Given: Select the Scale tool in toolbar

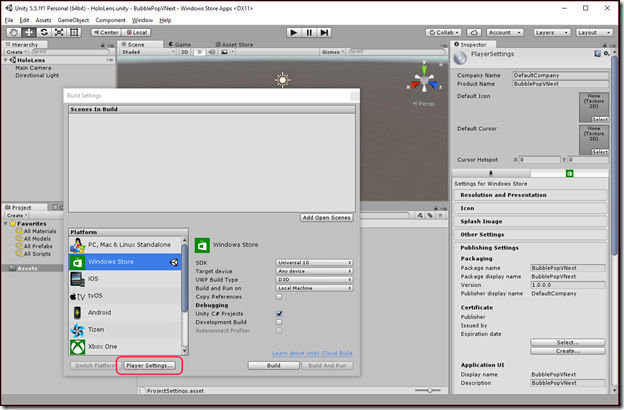Looking at the screenshot, I should (x=59, y=33).
